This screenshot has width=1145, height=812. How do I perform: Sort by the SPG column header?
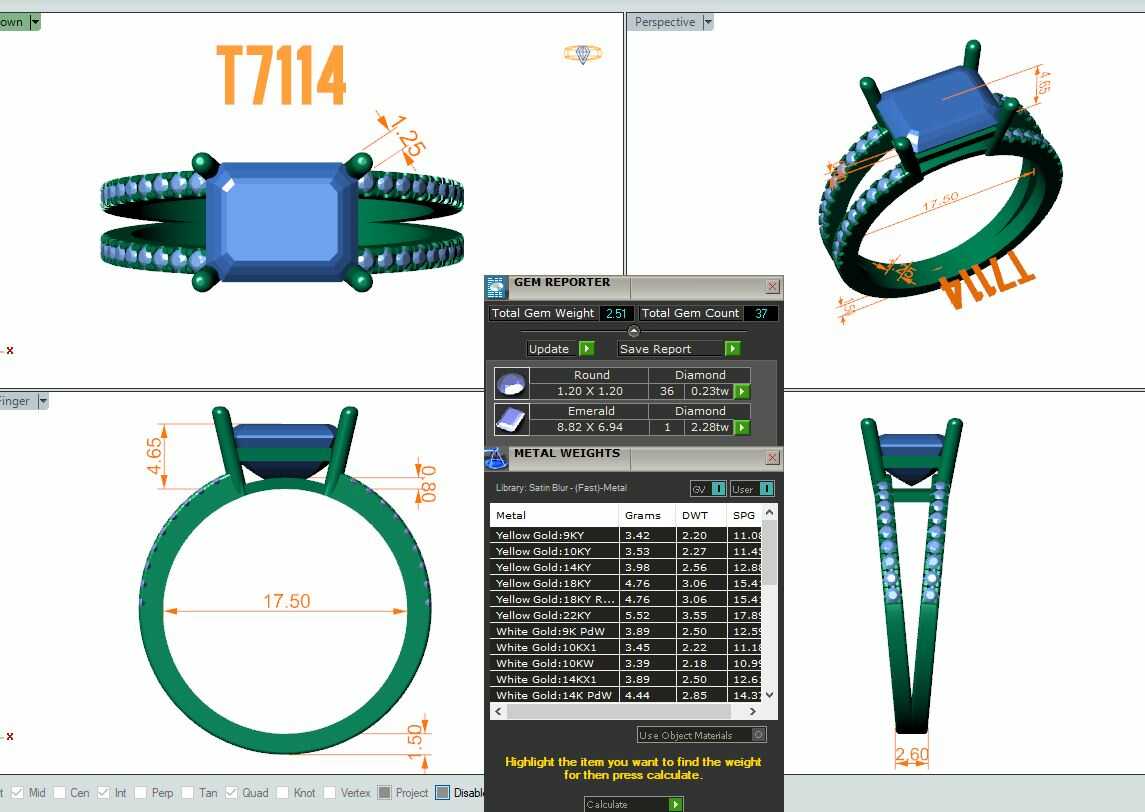(744, 515)
